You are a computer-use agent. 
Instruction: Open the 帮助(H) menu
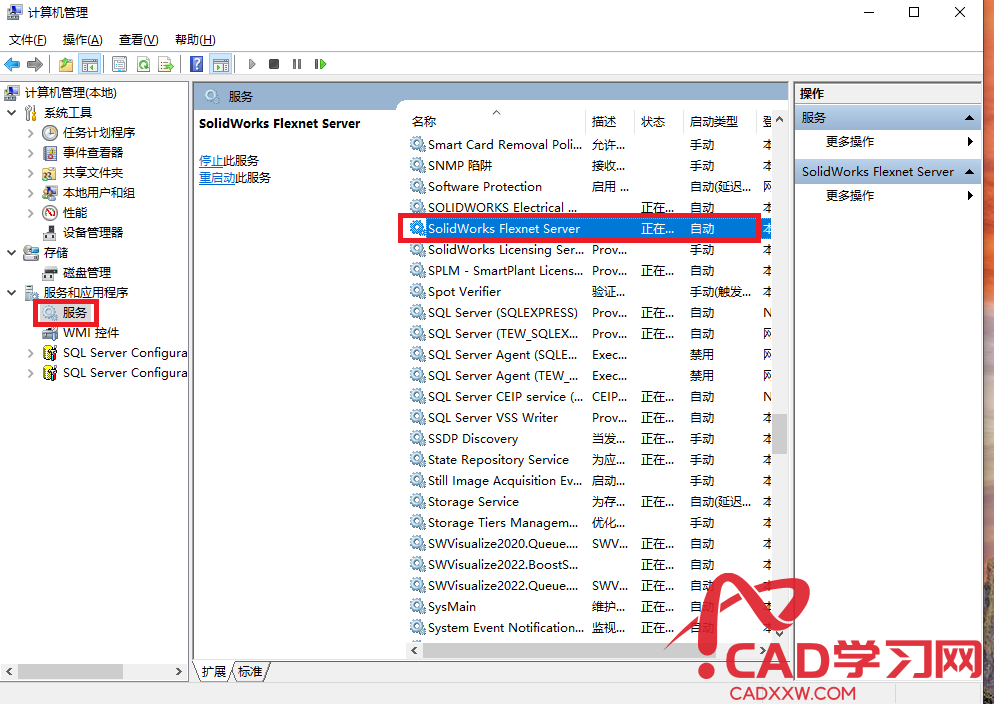point(195,40)
